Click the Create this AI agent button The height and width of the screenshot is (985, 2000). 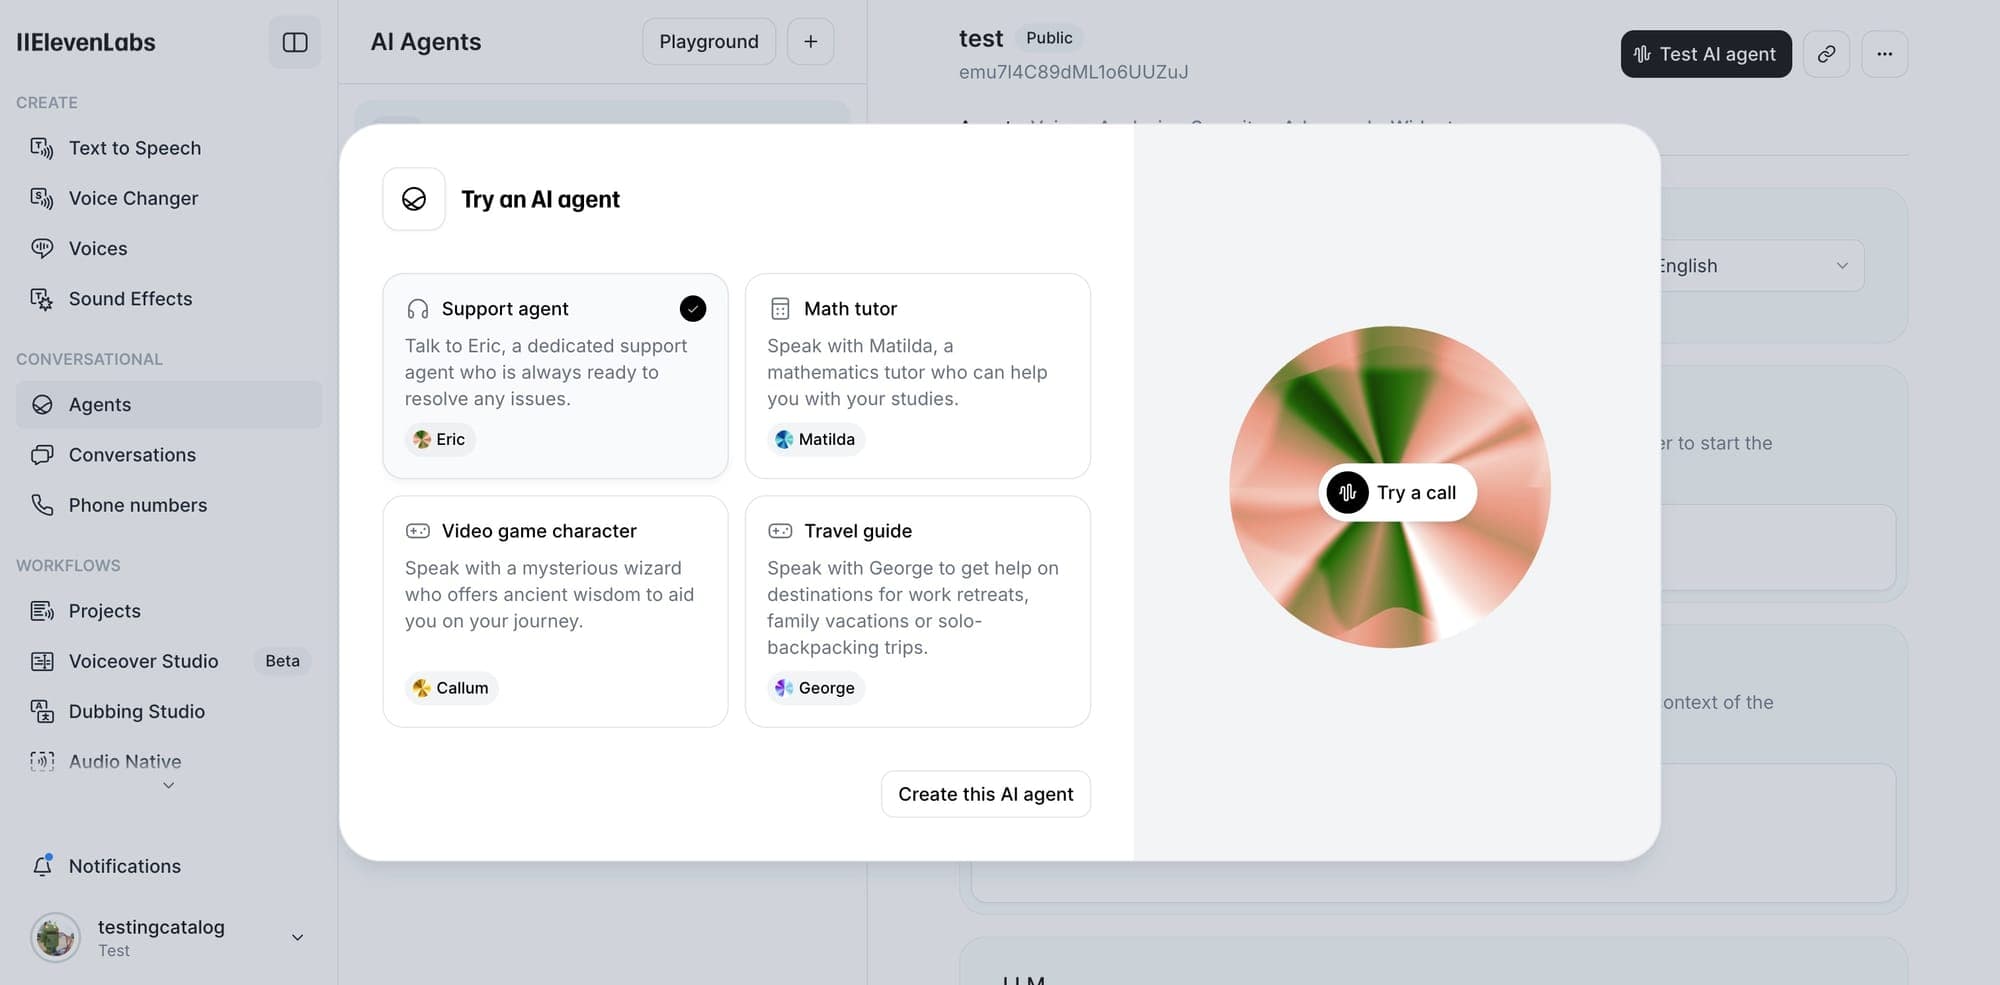point(985,793)
